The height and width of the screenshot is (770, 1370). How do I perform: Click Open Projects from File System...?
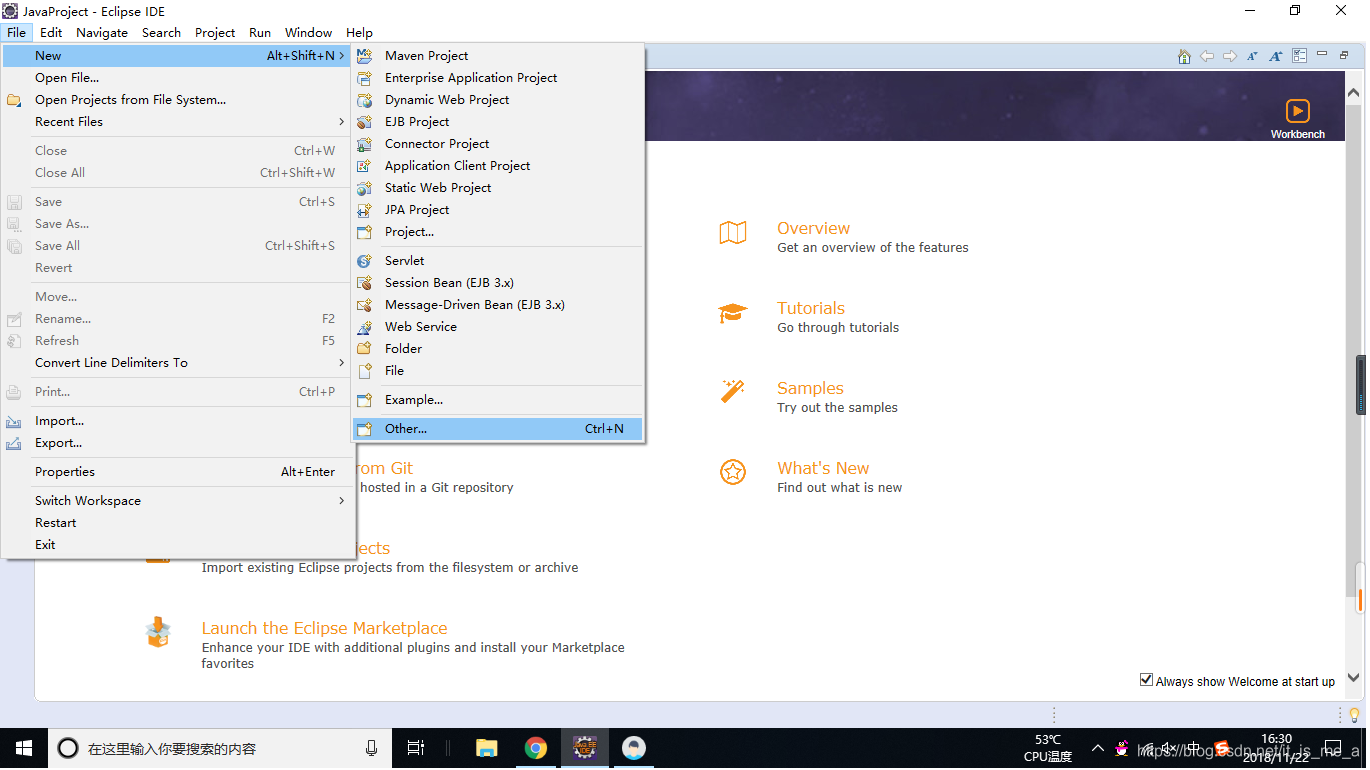(x=176, y=100)
